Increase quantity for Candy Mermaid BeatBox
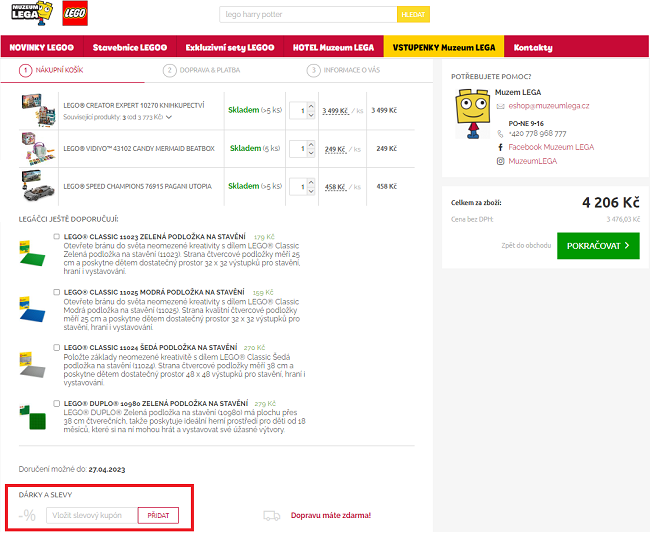This screenshot has height=537, width=650. click(x=311, y=144)
